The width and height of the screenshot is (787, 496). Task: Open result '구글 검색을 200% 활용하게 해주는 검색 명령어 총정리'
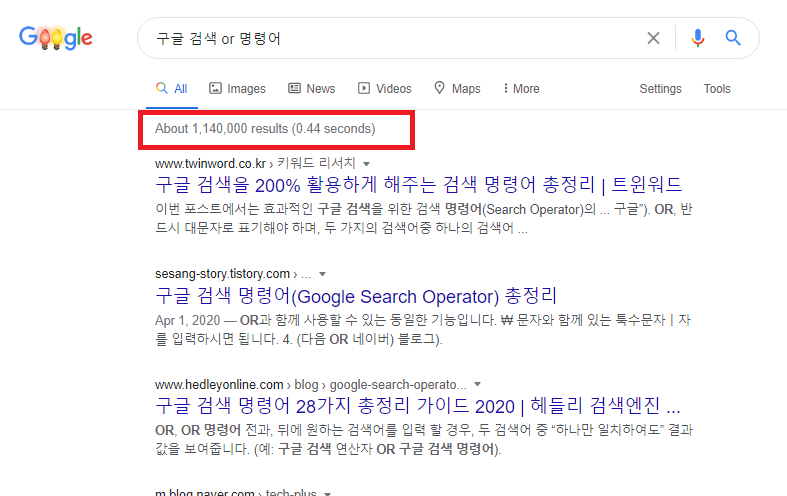[419, 185]
